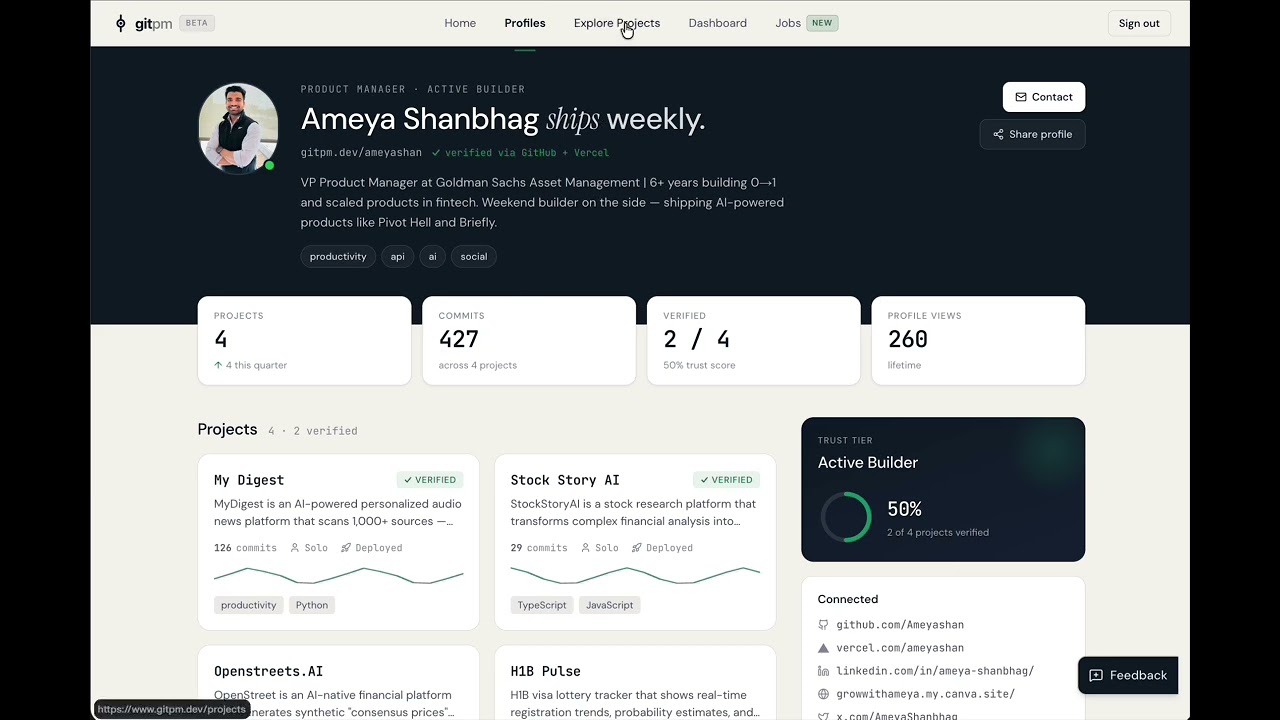Select the Profiles nav tab
Screen dimensions: 1280x720
coord(525,23)
